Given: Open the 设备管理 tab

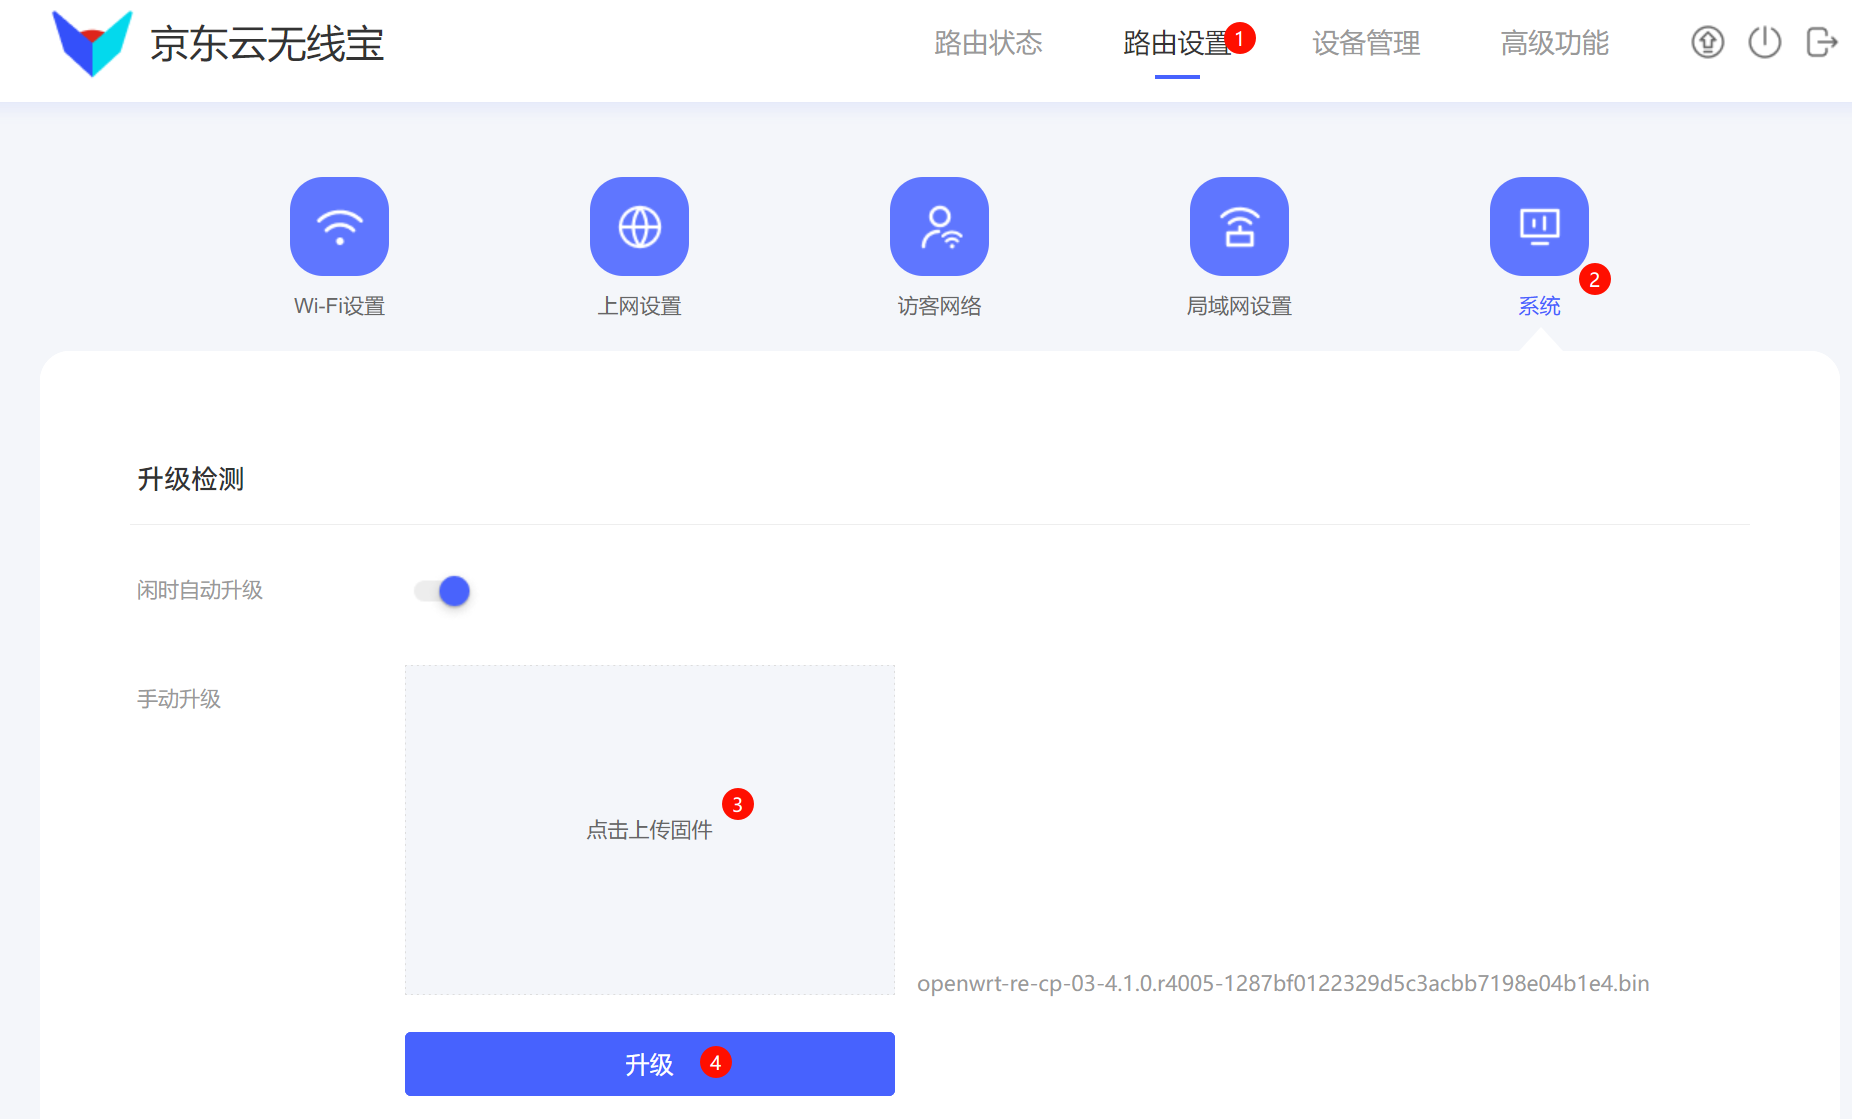Looking at the screenshot, I should pyautogui.click(x=1366, y=43).
